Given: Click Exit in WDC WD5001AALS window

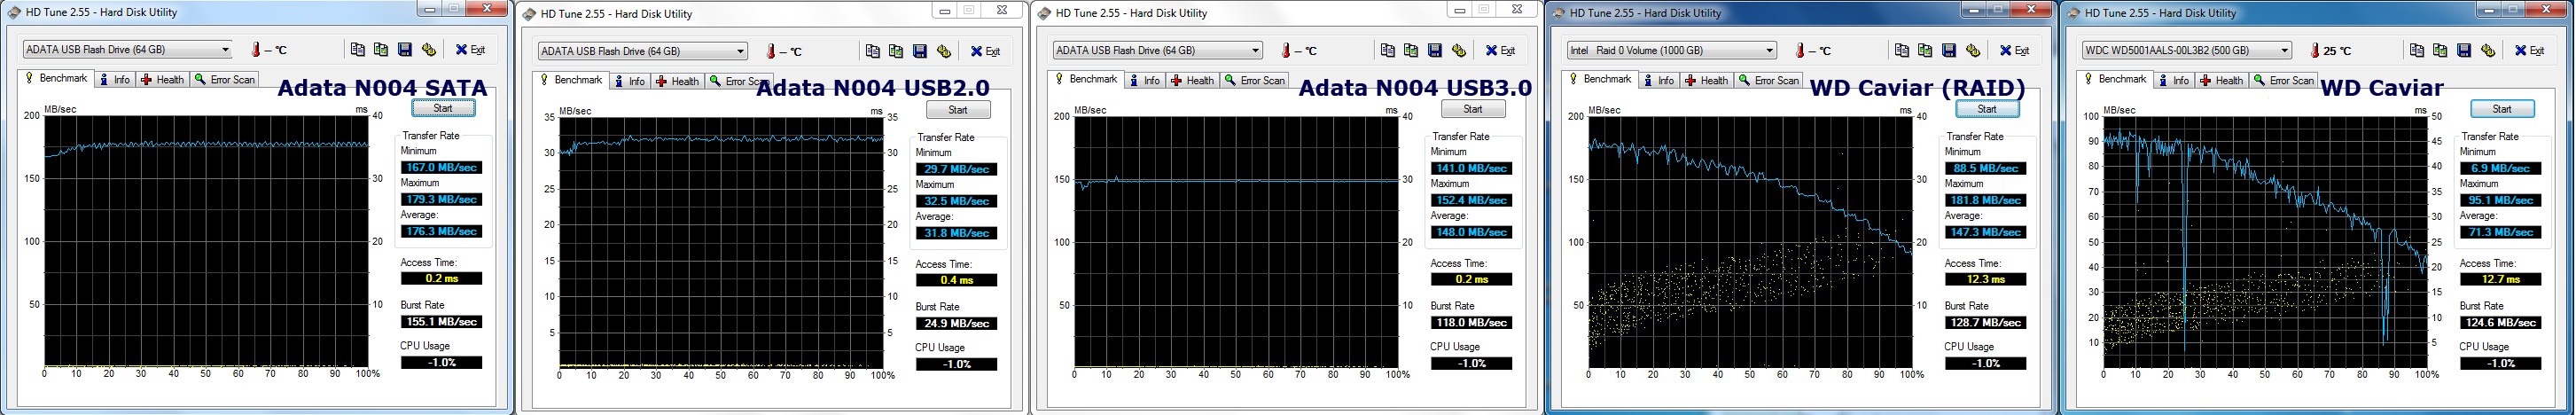Looking at the screenshot, I should coord(2529,50).
